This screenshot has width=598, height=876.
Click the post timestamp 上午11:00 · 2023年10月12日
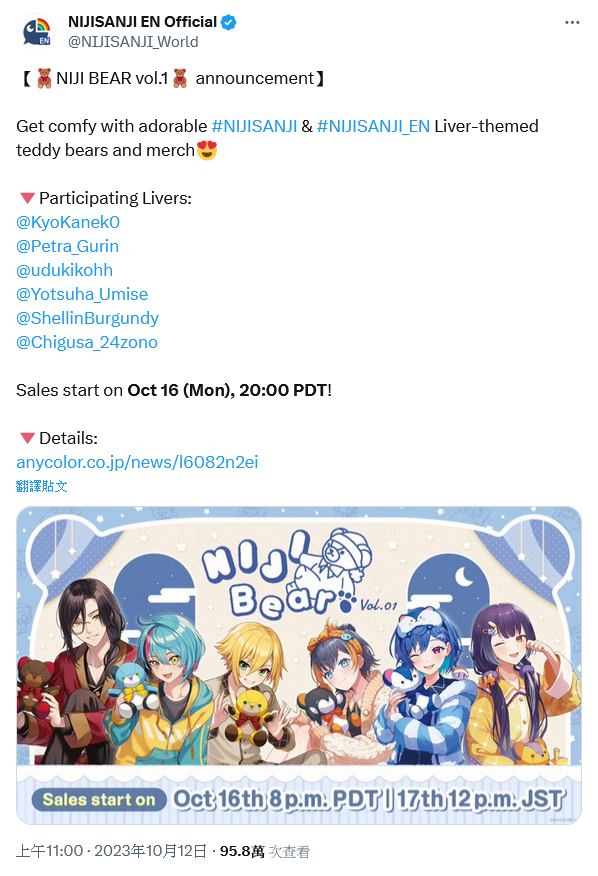pos(111,851)
